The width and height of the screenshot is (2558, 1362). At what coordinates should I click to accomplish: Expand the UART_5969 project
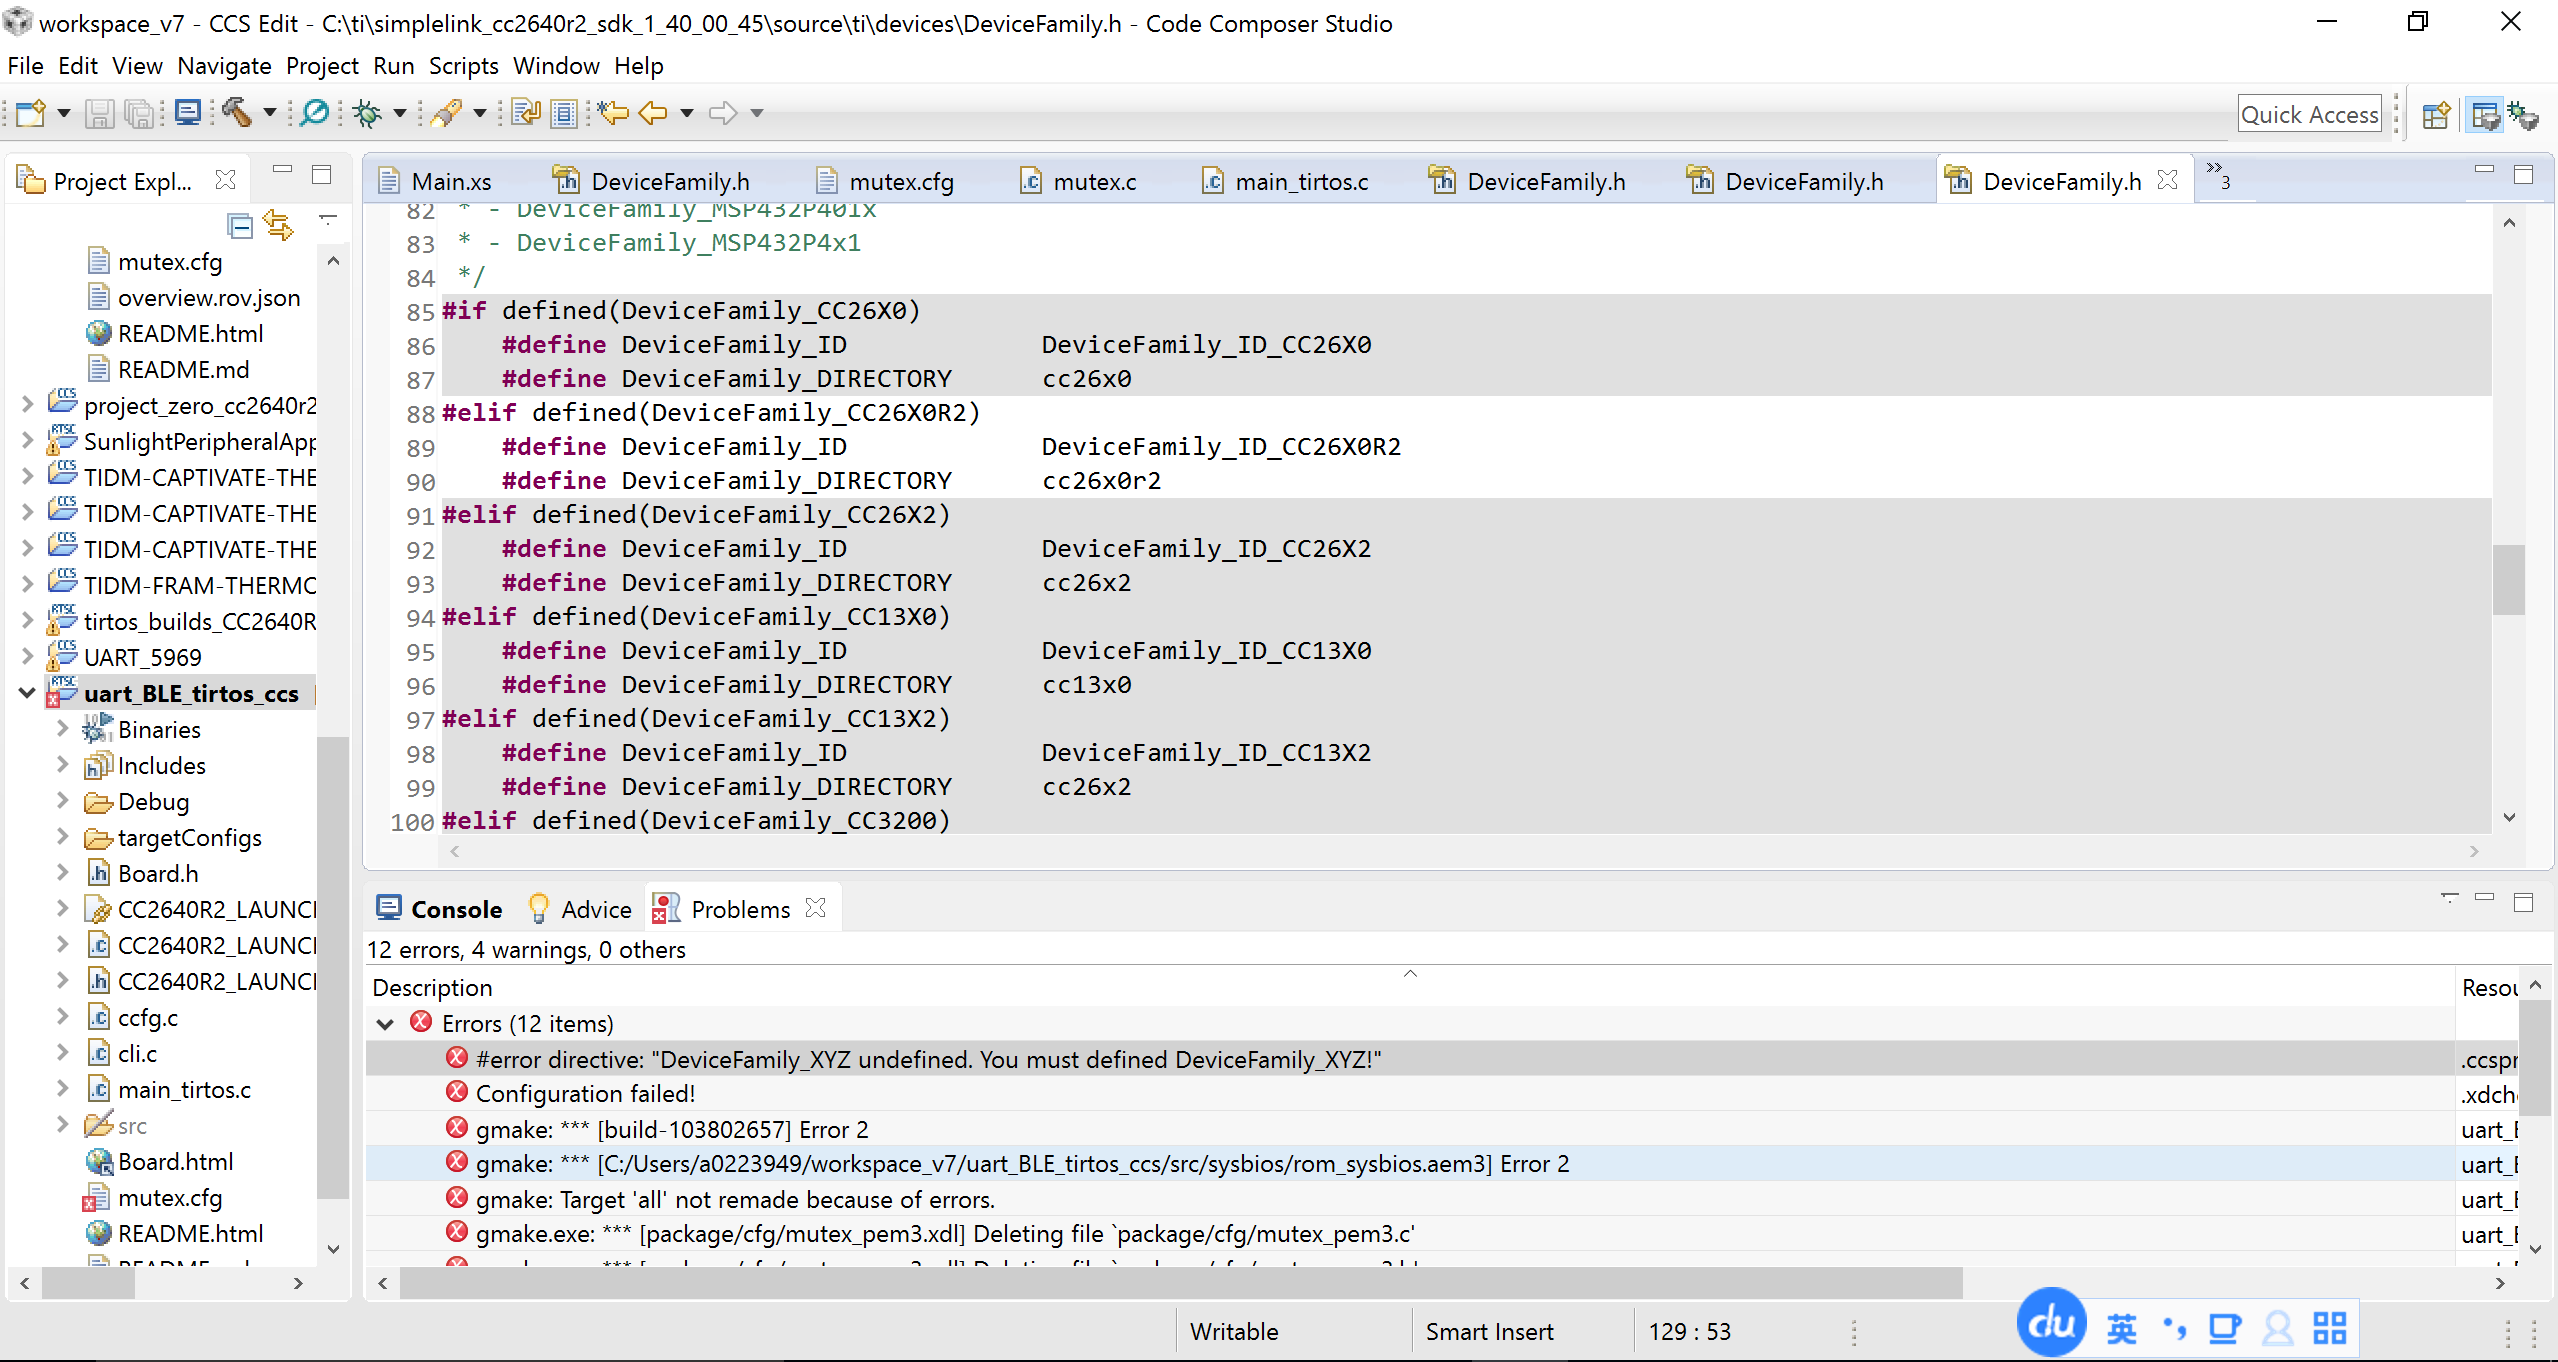tap(27, 656)
